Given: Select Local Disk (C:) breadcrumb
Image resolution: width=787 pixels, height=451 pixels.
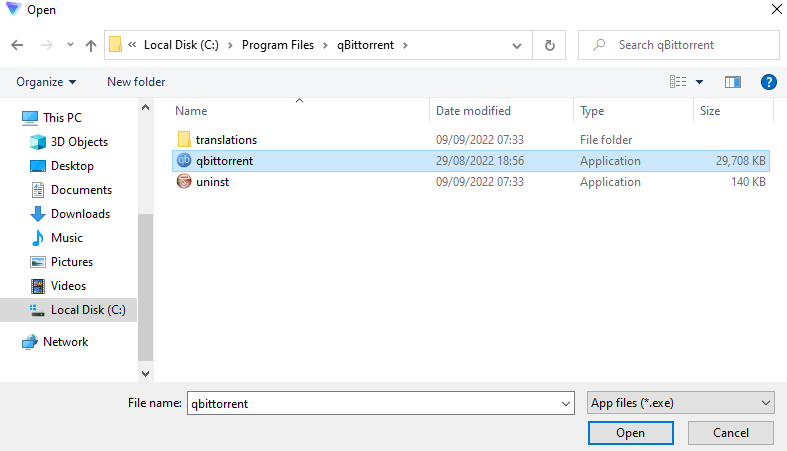Looking at the screenshot, I should (181, 45).
